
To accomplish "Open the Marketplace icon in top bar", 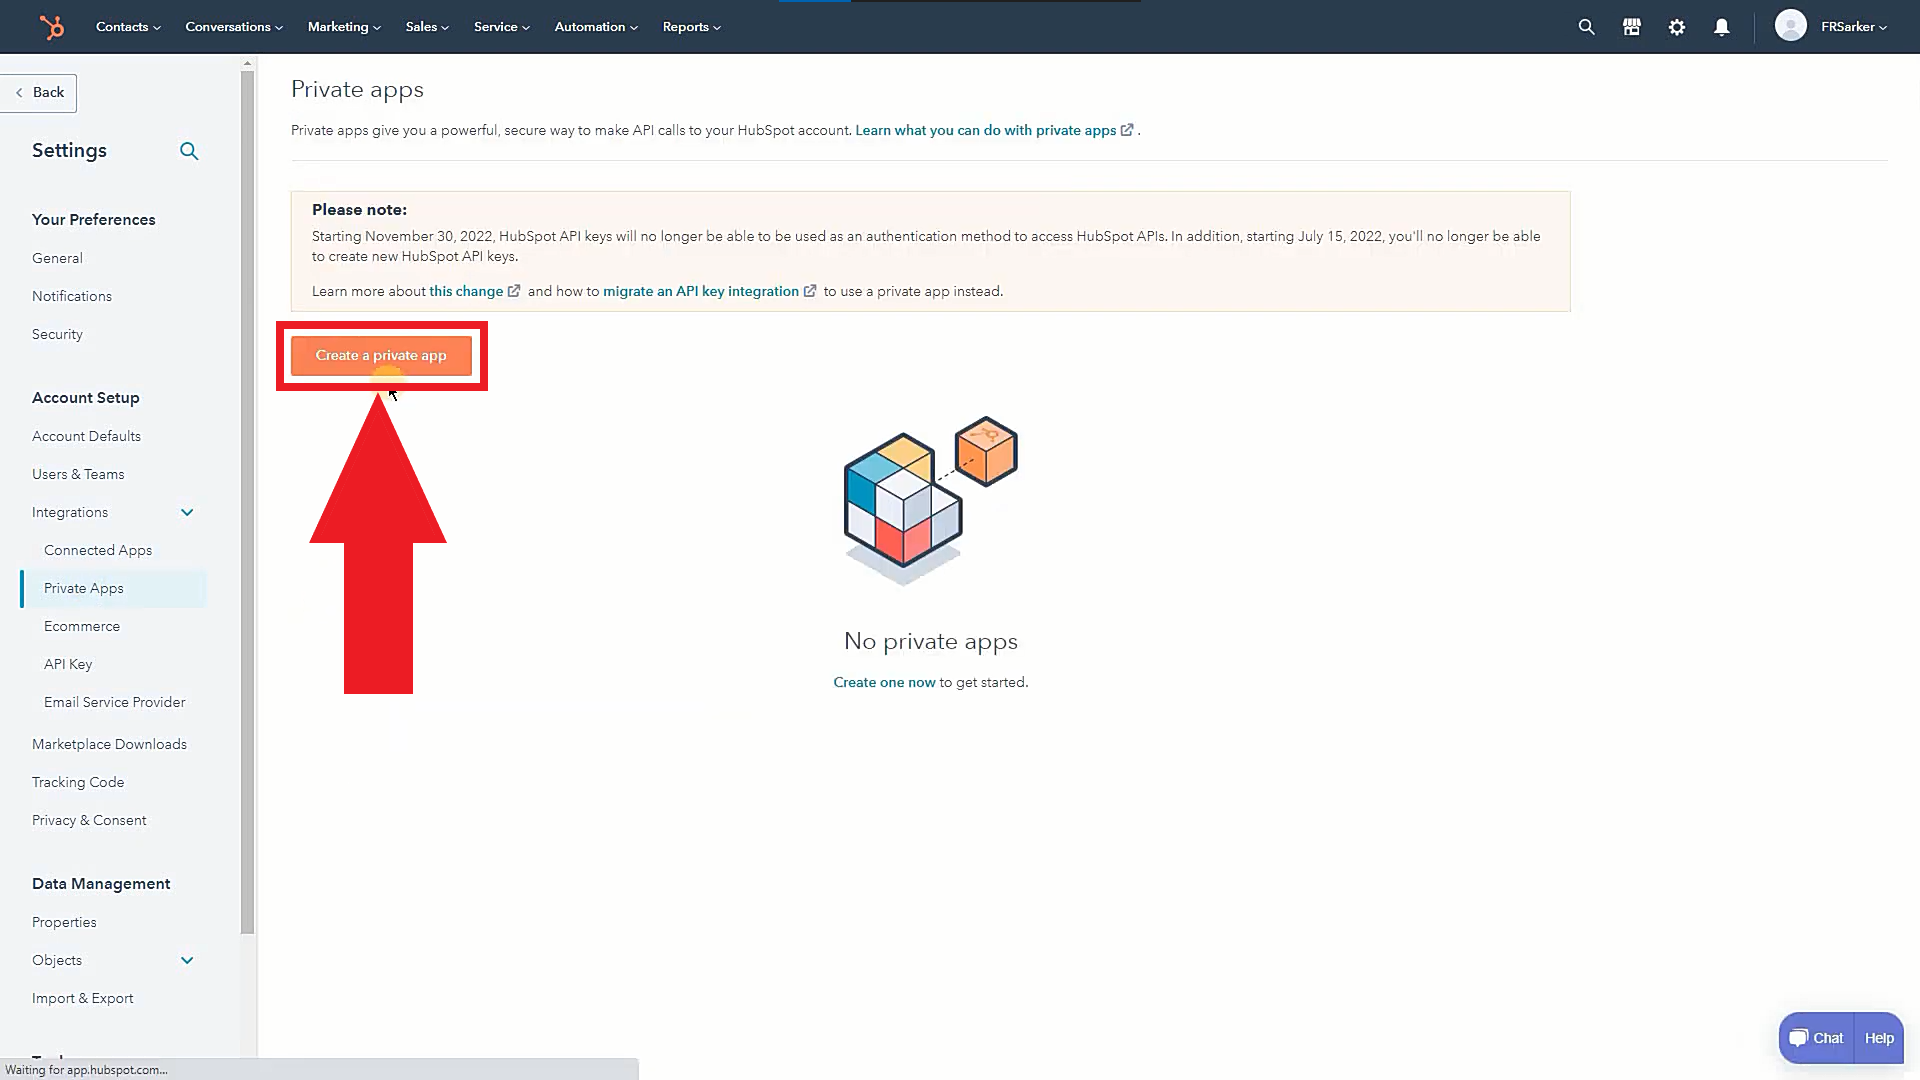I will click(x=1632, y=27).
